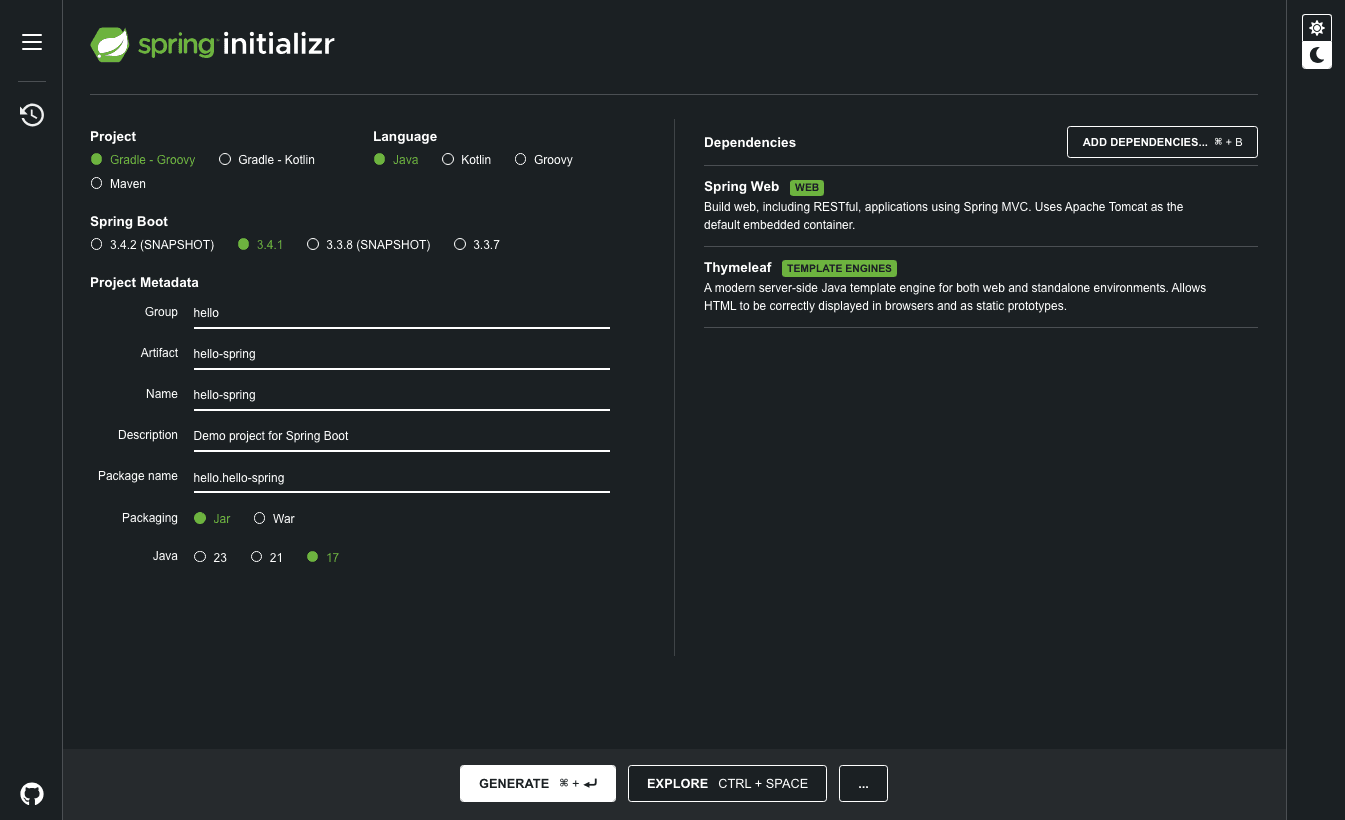The image size is (1345, 820).
Task: Click the Name input field
Action: pos(401,395)
